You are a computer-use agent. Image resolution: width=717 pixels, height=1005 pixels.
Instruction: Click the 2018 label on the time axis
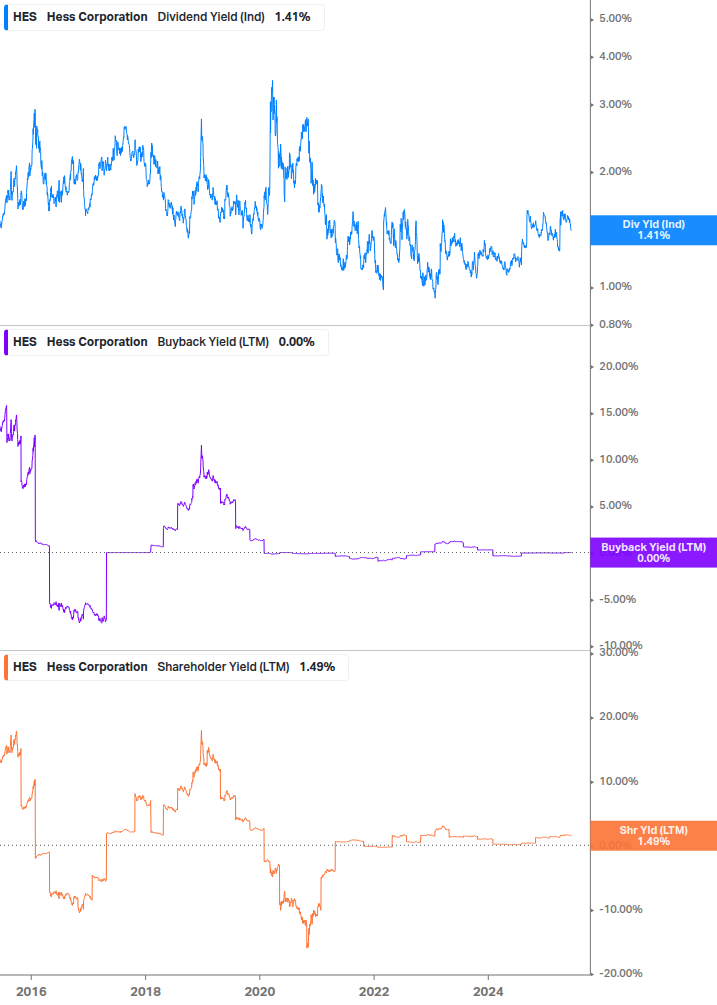(145, 992)
